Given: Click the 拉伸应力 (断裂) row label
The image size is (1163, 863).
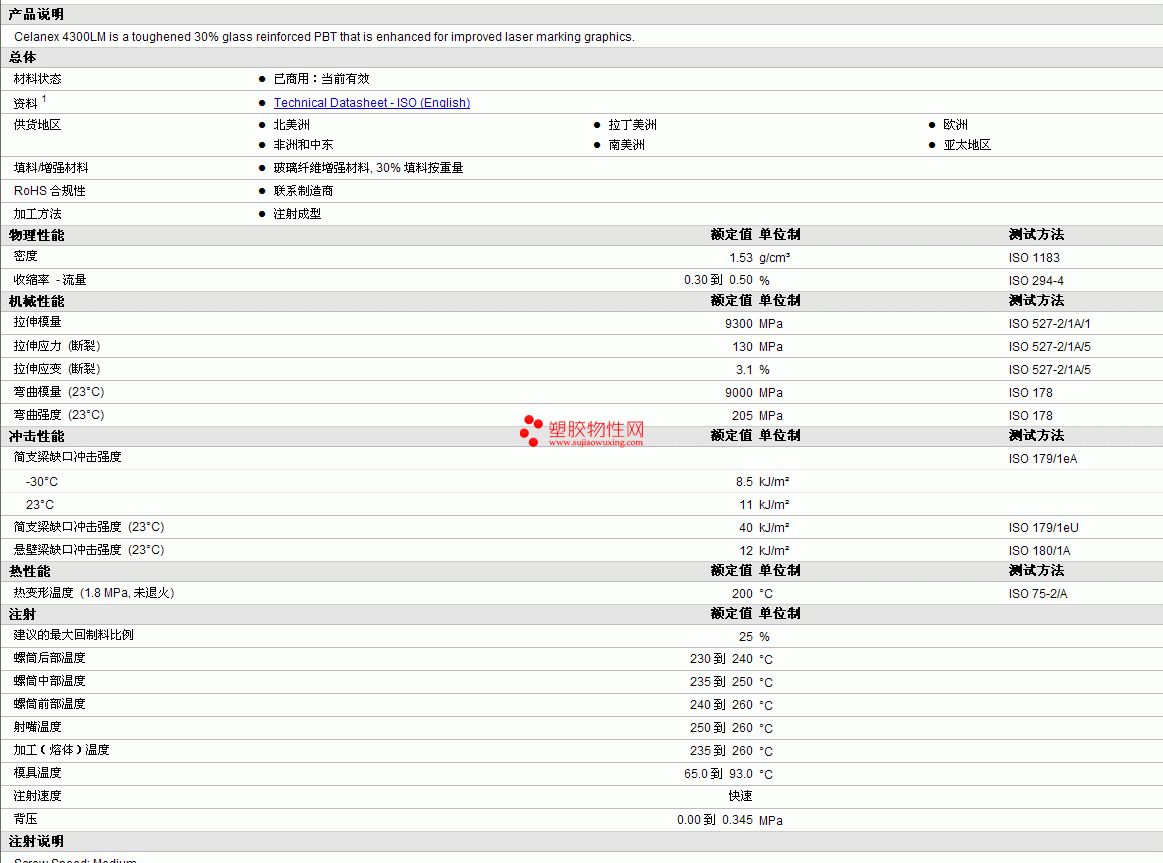Looking at the screenshot, I should 57,345.
